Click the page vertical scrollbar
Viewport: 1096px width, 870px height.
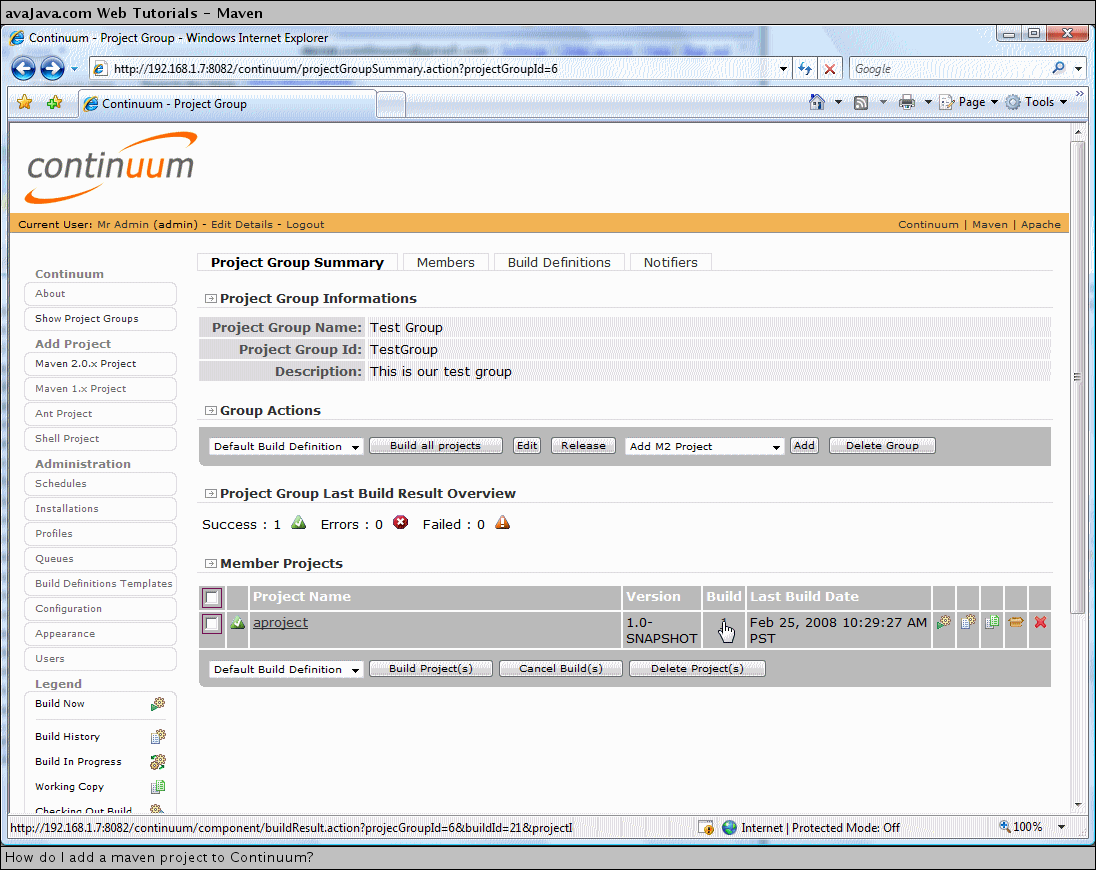click(x=1076, y=400)
